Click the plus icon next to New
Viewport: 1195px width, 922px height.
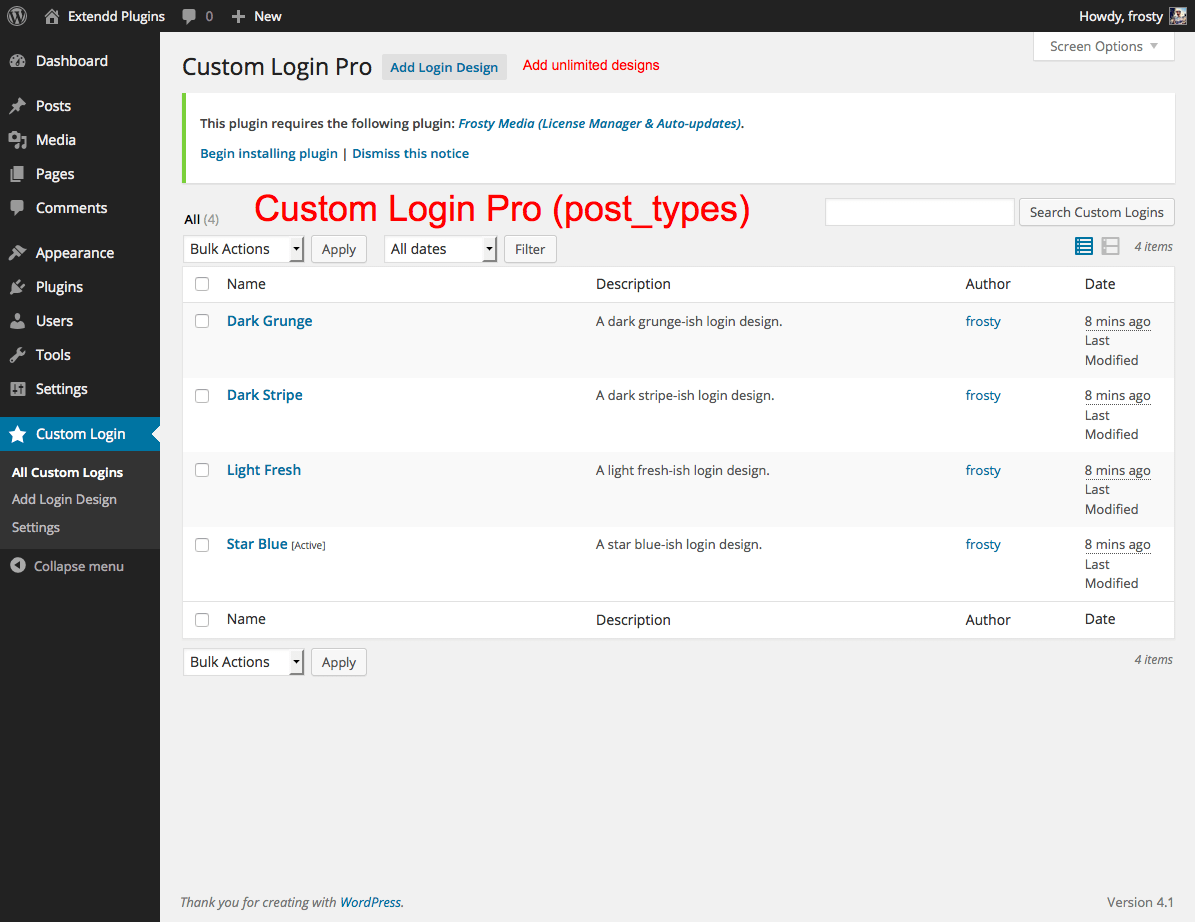[x=239, y=17]
